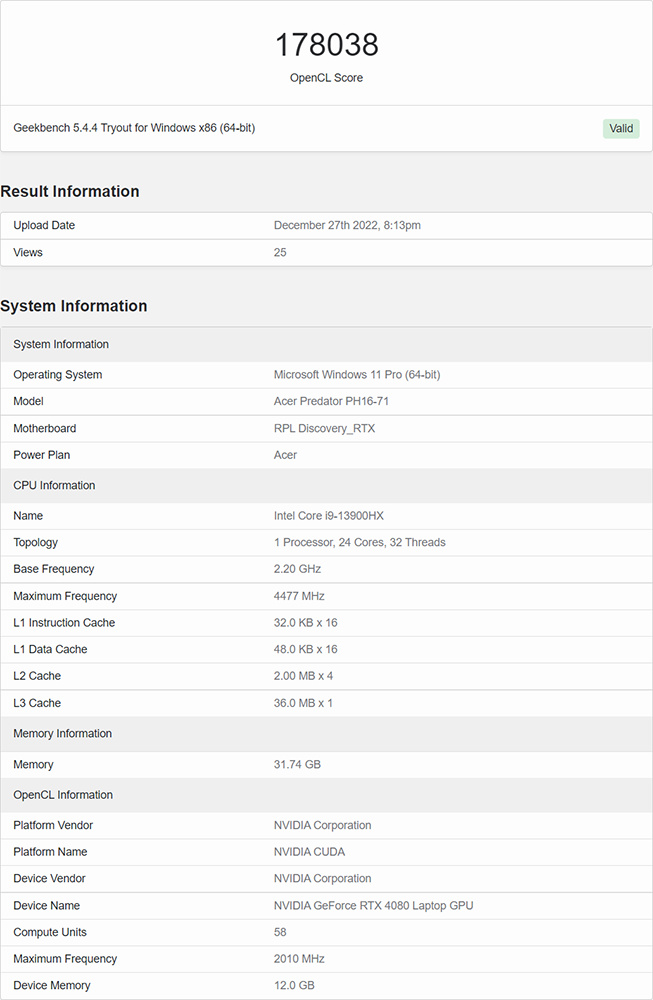Click the Intel Core i9-13900HX name

coord(328,516)
